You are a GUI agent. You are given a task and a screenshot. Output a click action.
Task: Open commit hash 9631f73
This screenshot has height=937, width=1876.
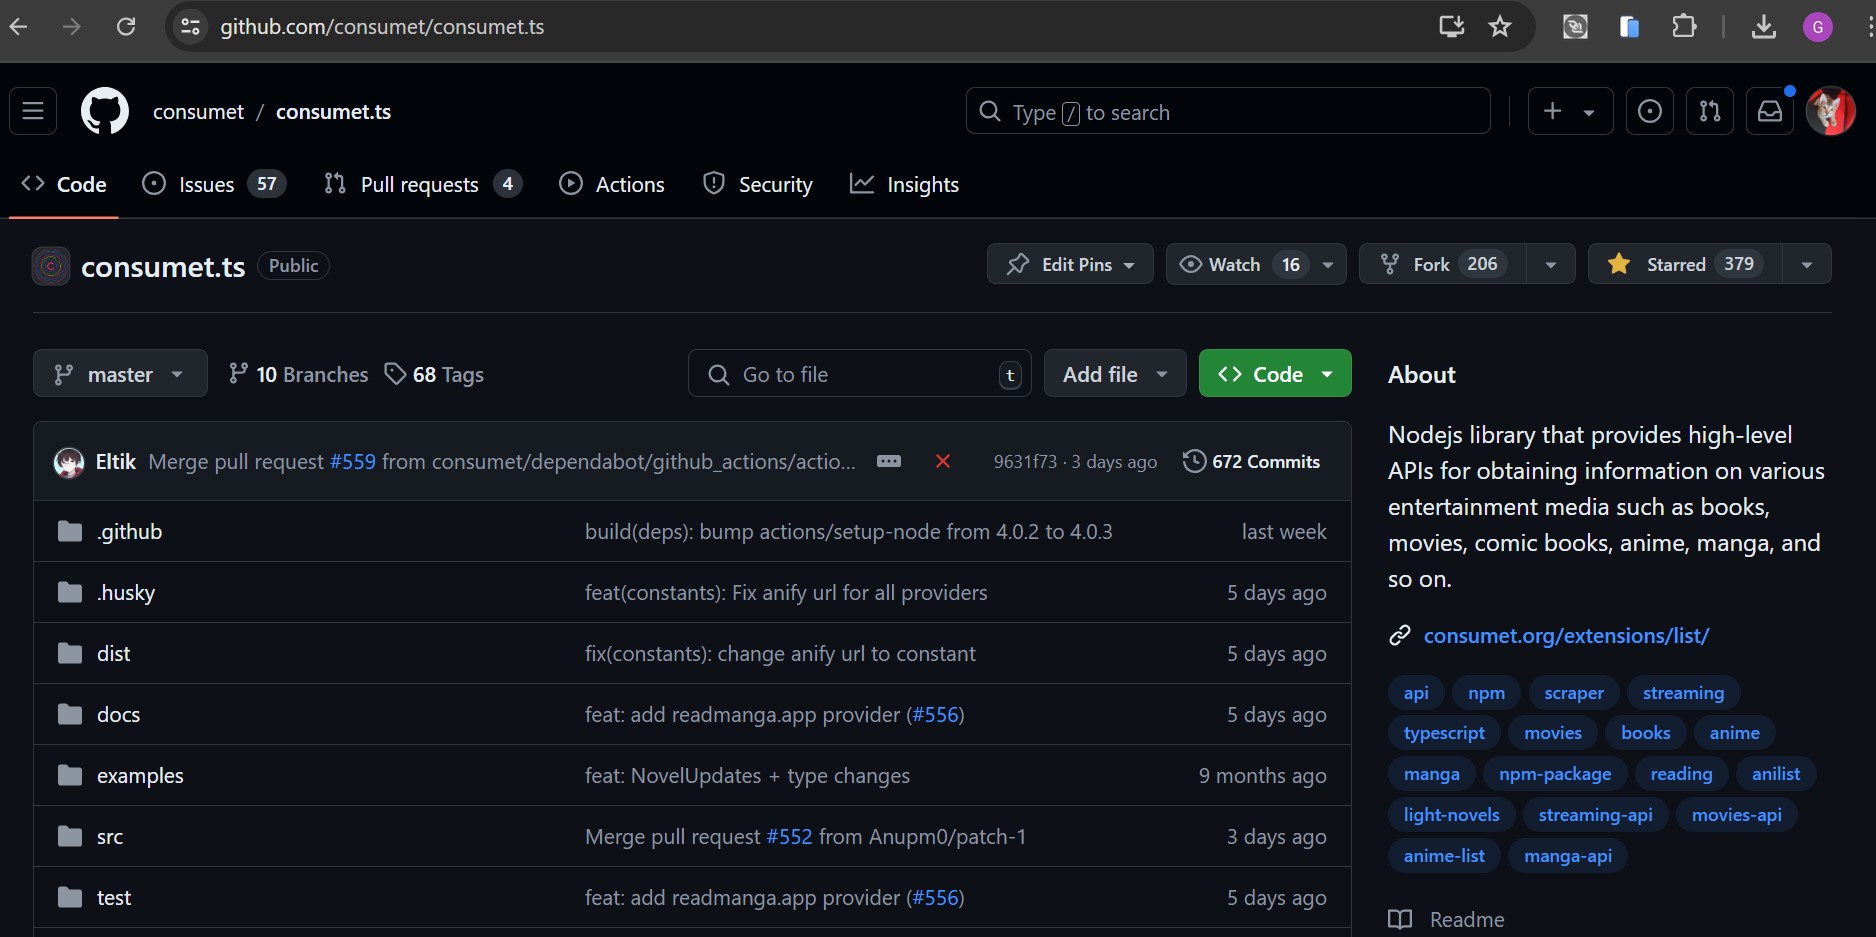(1025, 461)
